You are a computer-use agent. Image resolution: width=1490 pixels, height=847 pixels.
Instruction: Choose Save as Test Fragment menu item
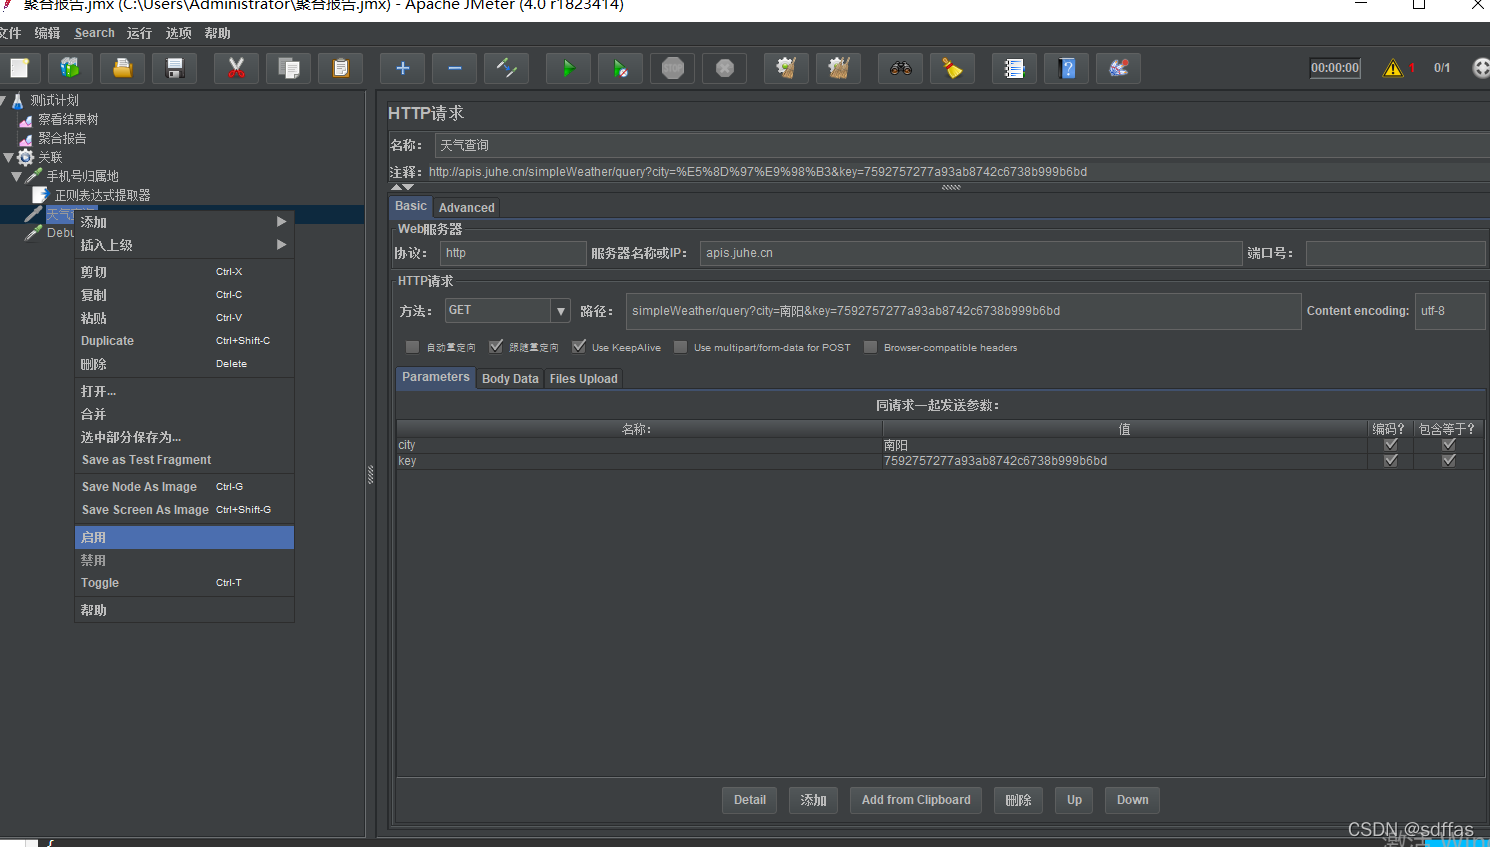click(x=184, y=460)
